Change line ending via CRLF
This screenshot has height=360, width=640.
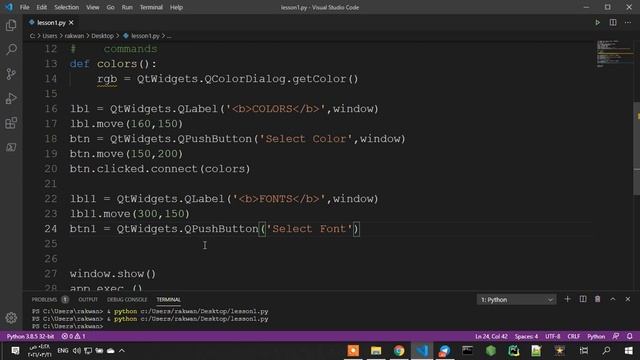[573, 336]
